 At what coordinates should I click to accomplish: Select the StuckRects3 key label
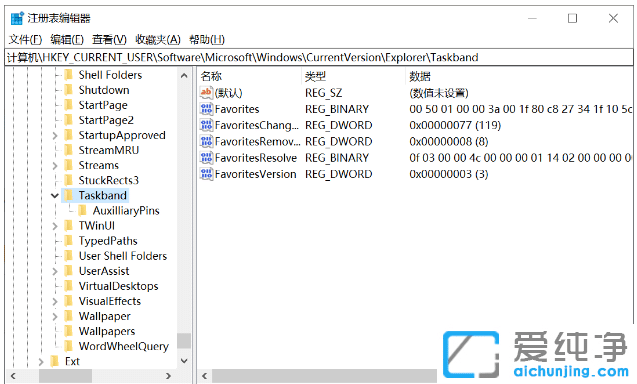[108, 180]
